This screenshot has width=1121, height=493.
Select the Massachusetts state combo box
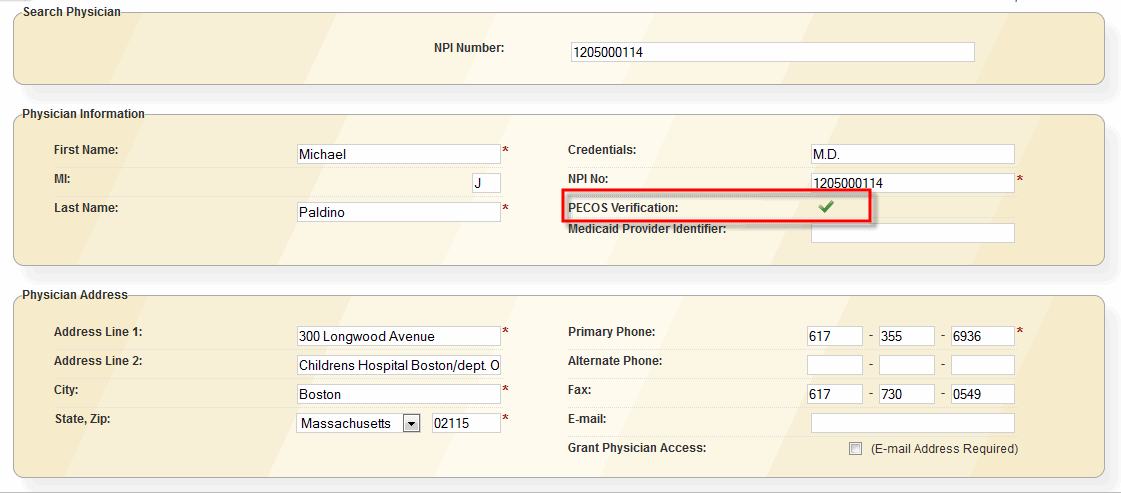(358, 424)
